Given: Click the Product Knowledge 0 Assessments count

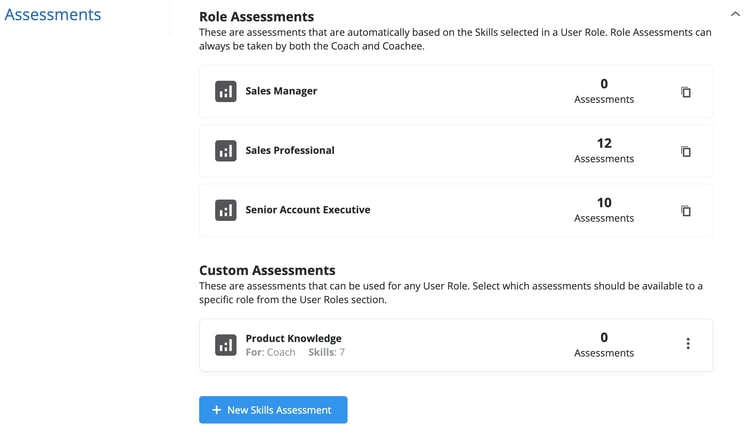Looking at the screenshot, I should pyautogui.click(x=604, y=345).
